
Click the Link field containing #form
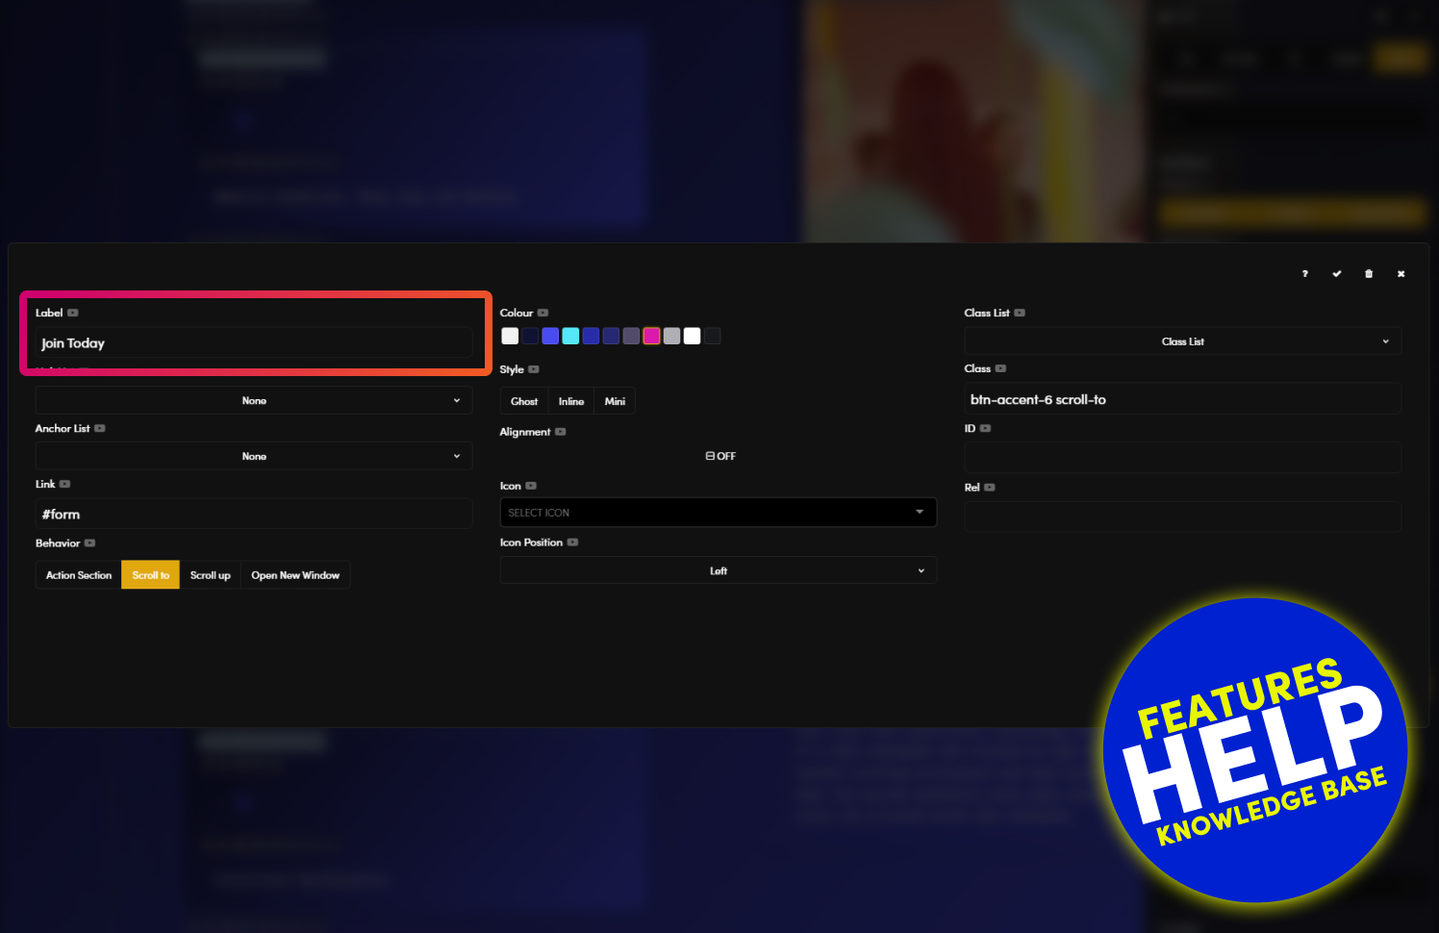(x=254, y=514)
